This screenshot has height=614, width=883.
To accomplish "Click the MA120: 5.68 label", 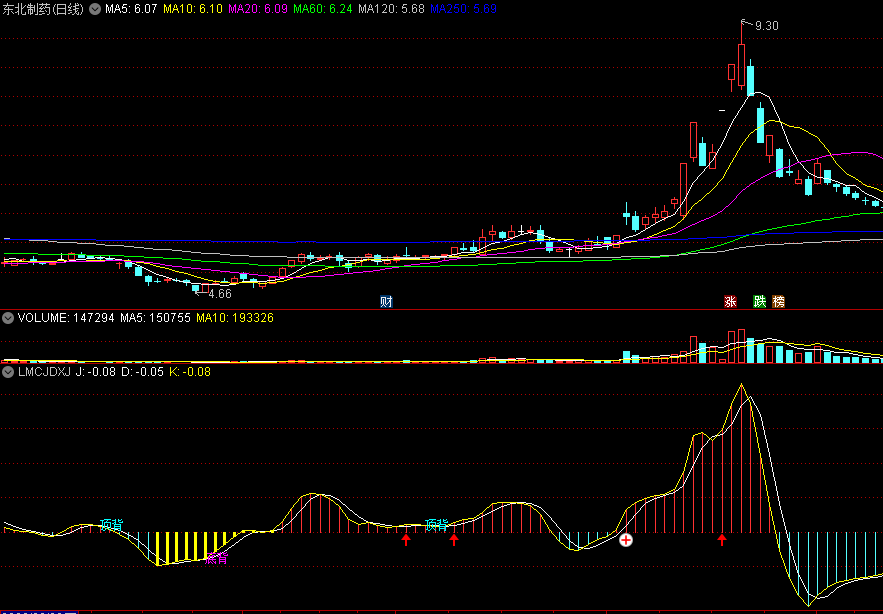I will [391, 9].
